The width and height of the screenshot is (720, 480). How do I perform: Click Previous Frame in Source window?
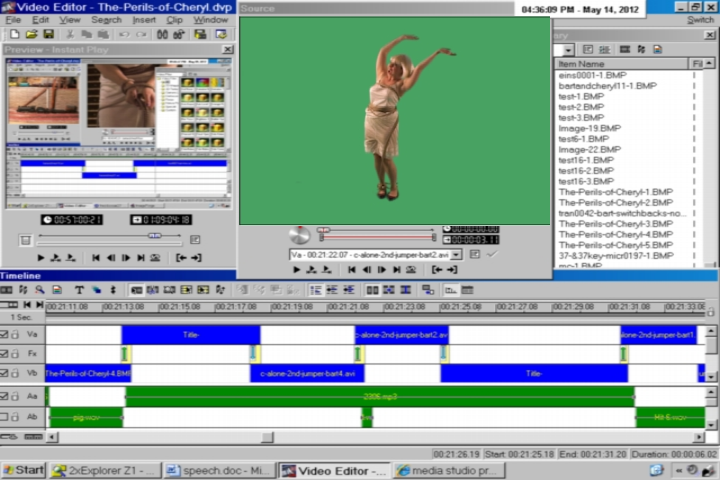(x=366, y=270)
